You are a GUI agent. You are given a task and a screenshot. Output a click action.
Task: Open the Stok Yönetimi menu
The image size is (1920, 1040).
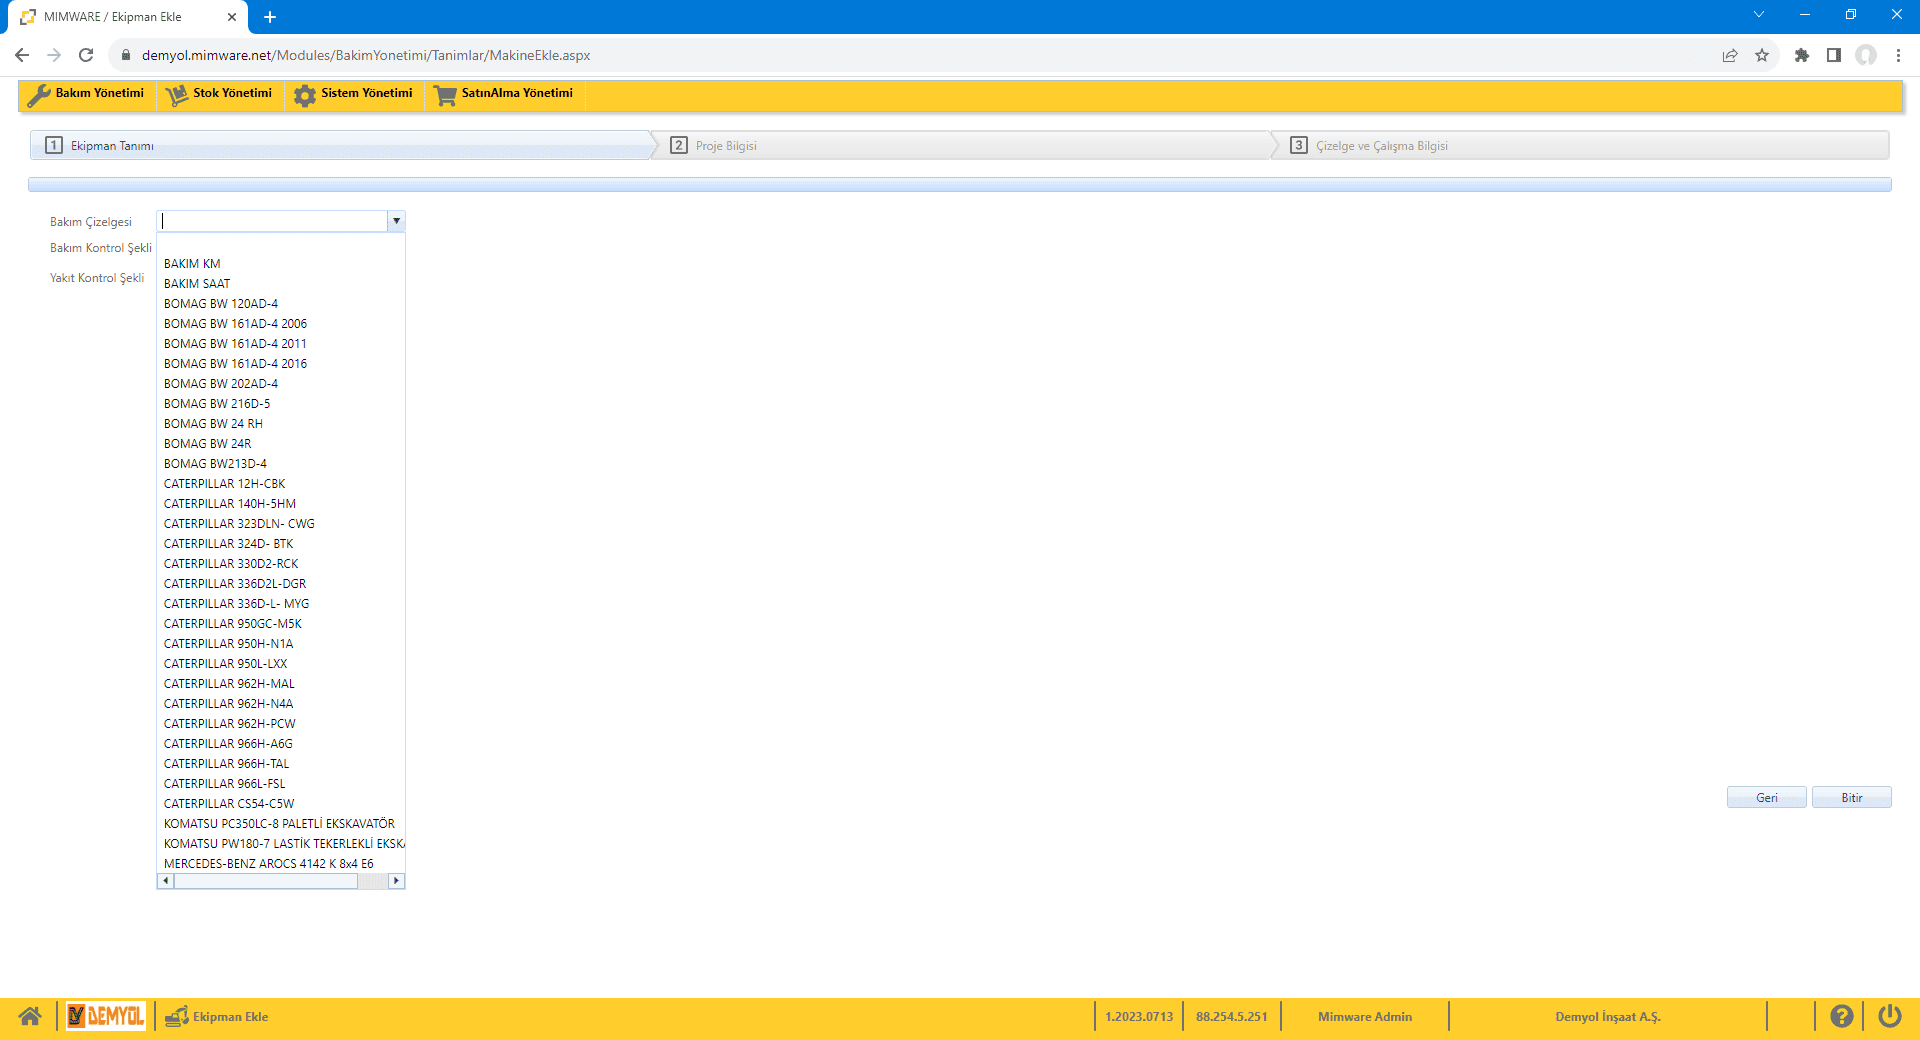coord(220,93)
